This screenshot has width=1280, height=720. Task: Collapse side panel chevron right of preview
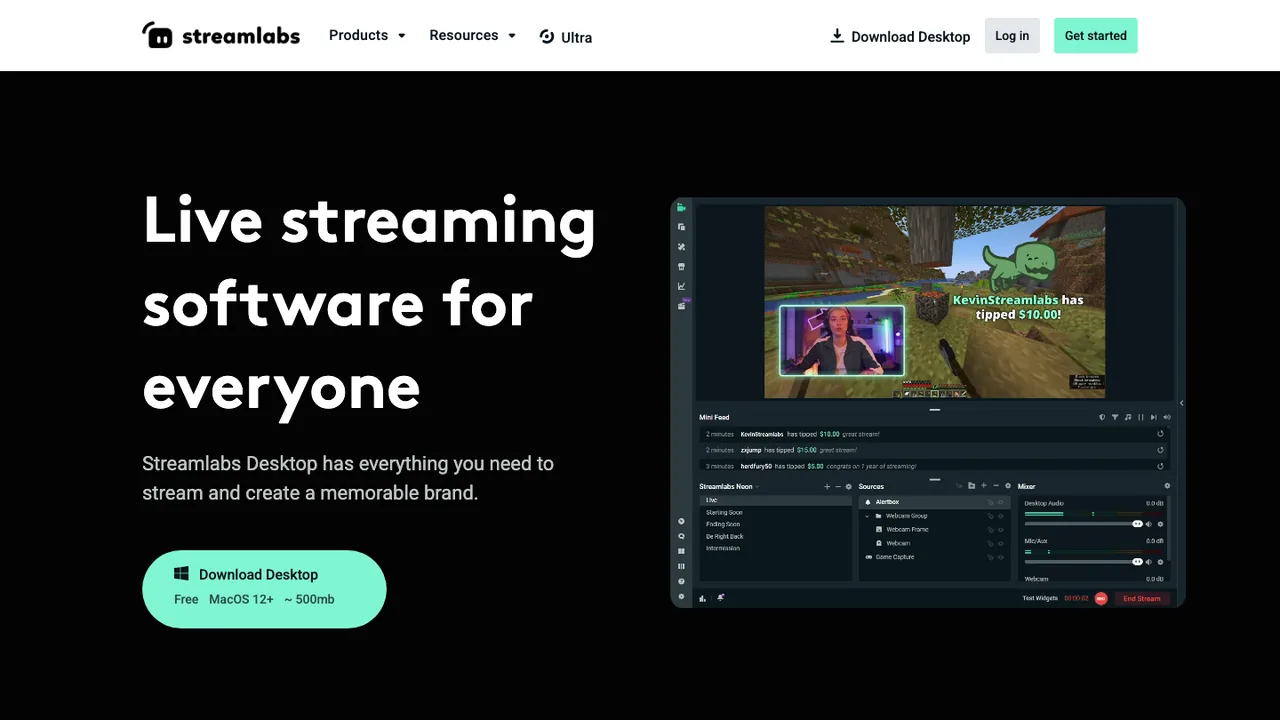coord(1181,403)
